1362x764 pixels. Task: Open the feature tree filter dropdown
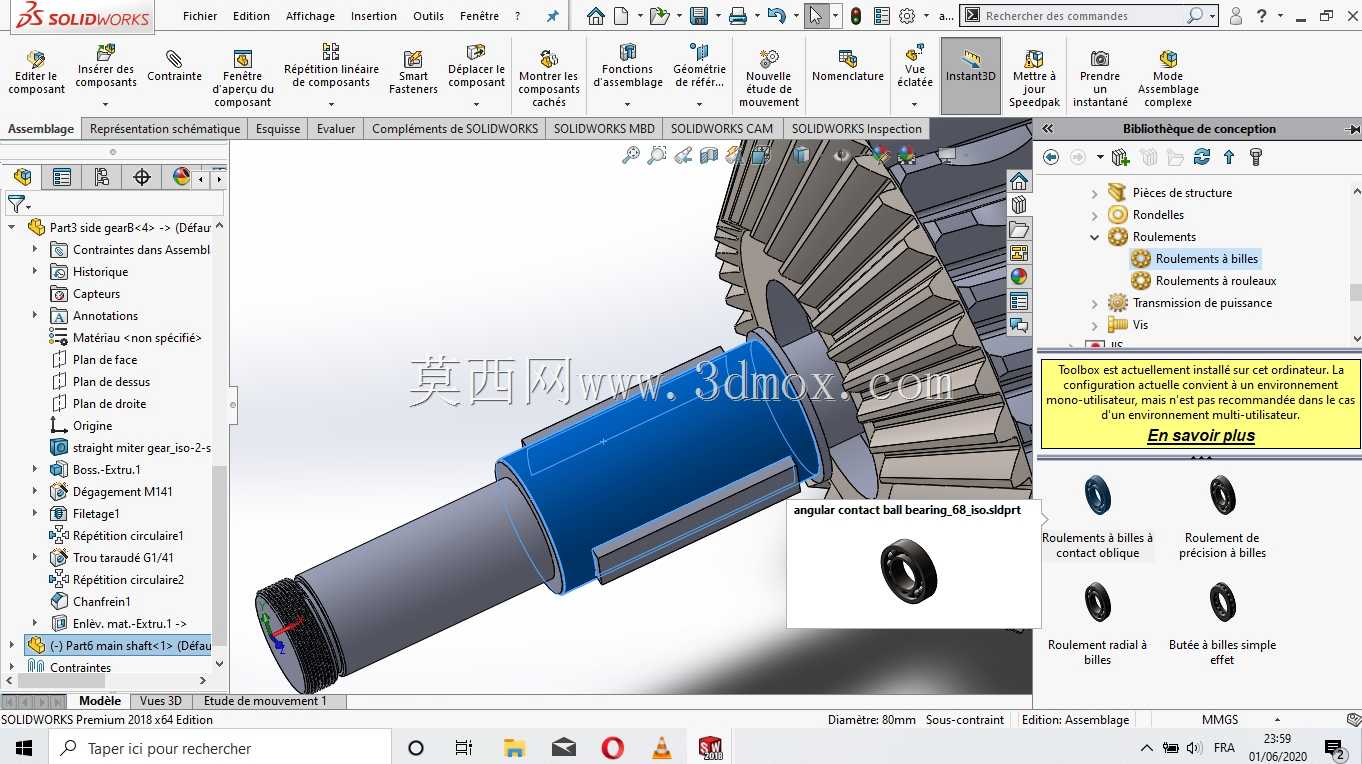(19, 204)
